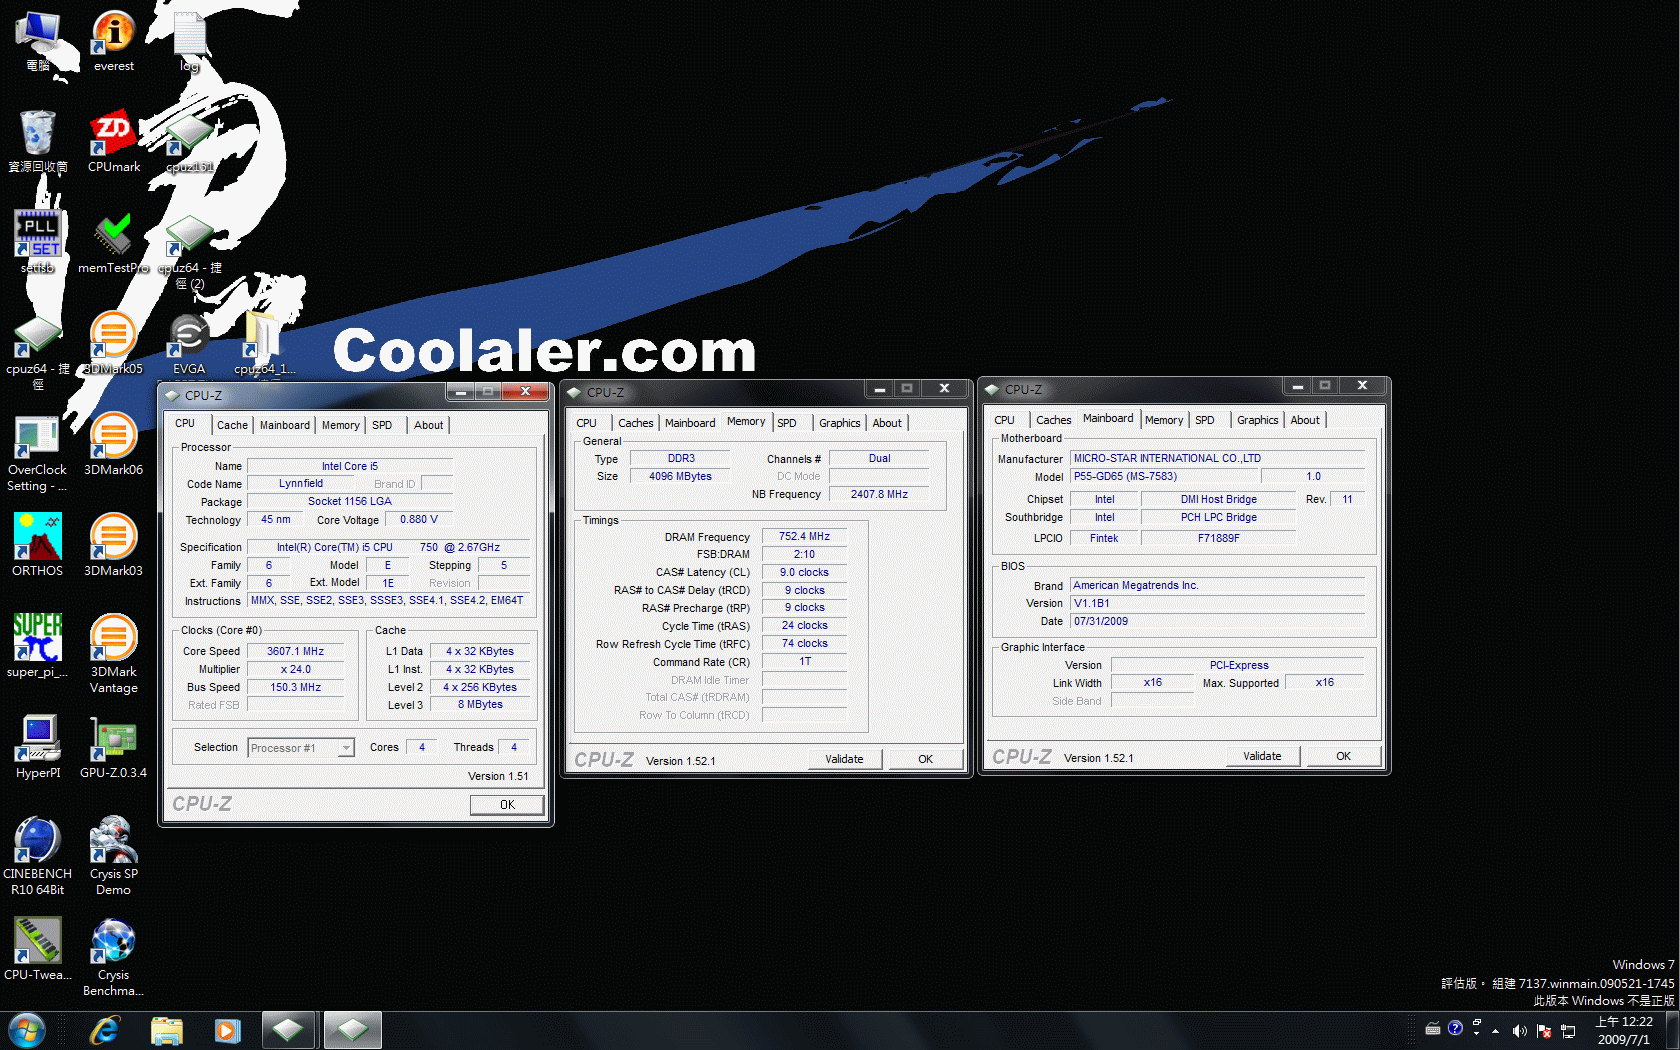Viewport: 1680px width, 1050px height.
Task: Click the volume speaker tray icon
Action: [1520, 1030]
